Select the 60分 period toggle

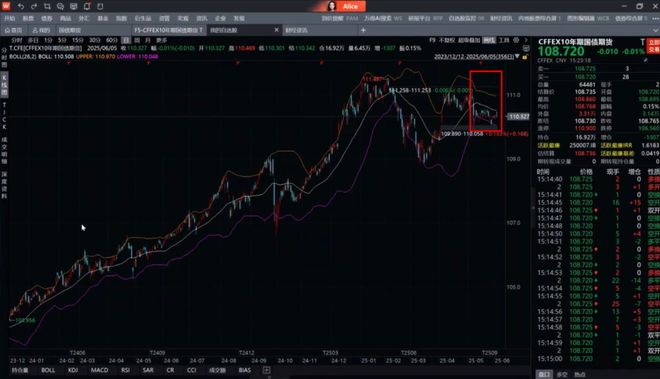point(112,40)
